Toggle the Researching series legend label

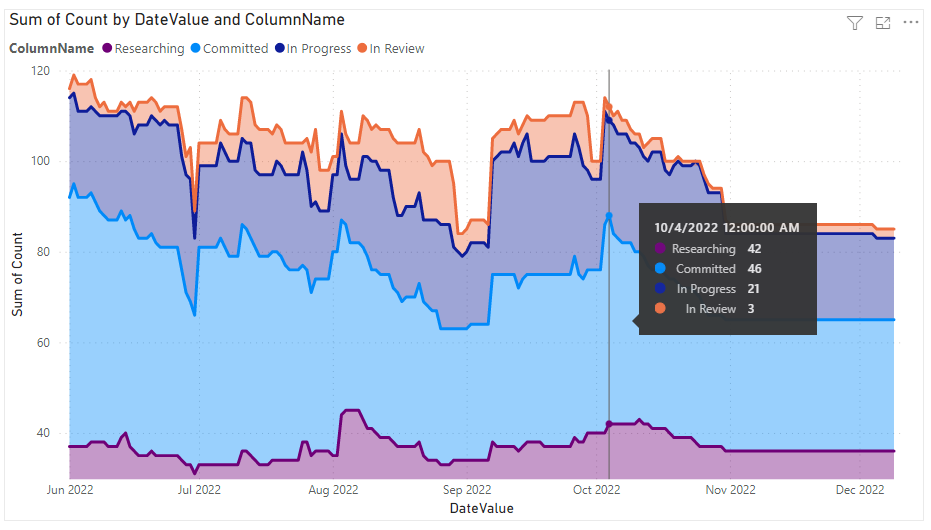149,48
